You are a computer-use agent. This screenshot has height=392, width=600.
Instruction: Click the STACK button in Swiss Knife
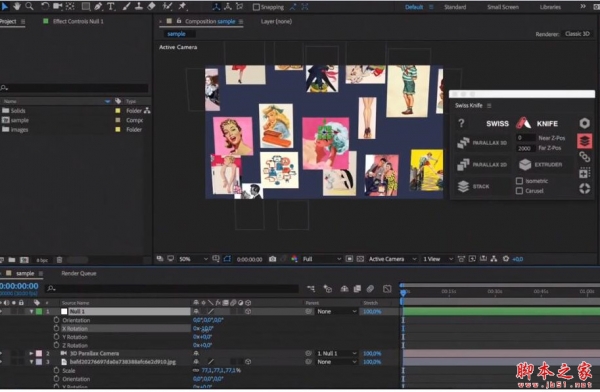[x=483, y=186]
